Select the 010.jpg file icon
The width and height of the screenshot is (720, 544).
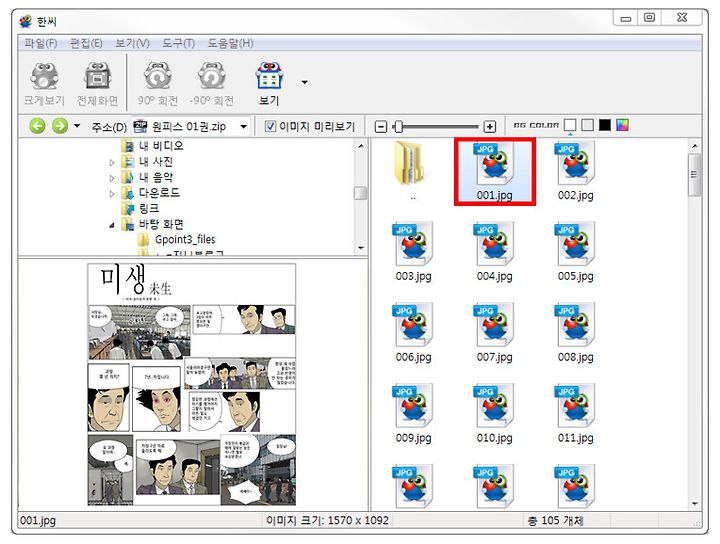coord(494,406)
